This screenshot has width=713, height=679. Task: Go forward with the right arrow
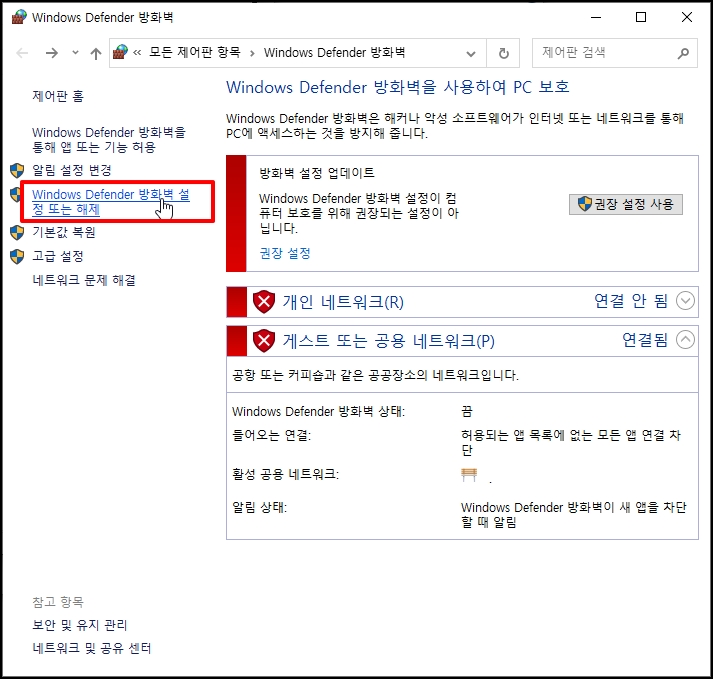[52, 53]
